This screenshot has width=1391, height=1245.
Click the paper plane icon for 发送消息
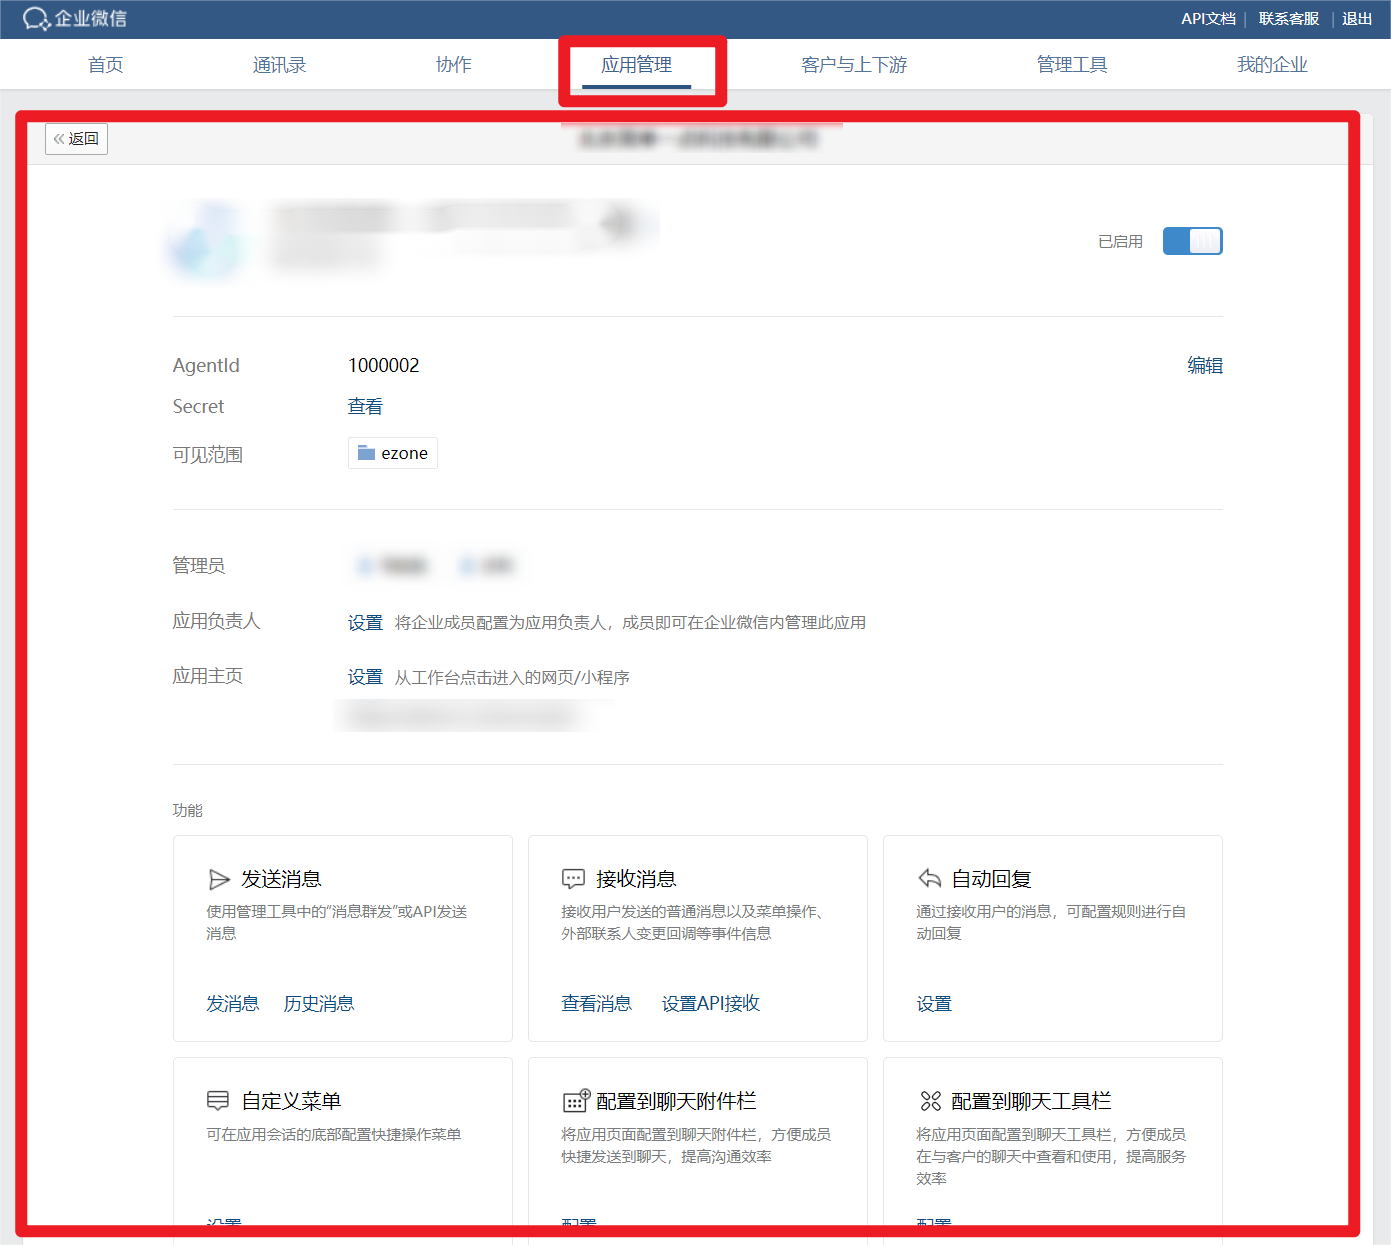[219, 879]
